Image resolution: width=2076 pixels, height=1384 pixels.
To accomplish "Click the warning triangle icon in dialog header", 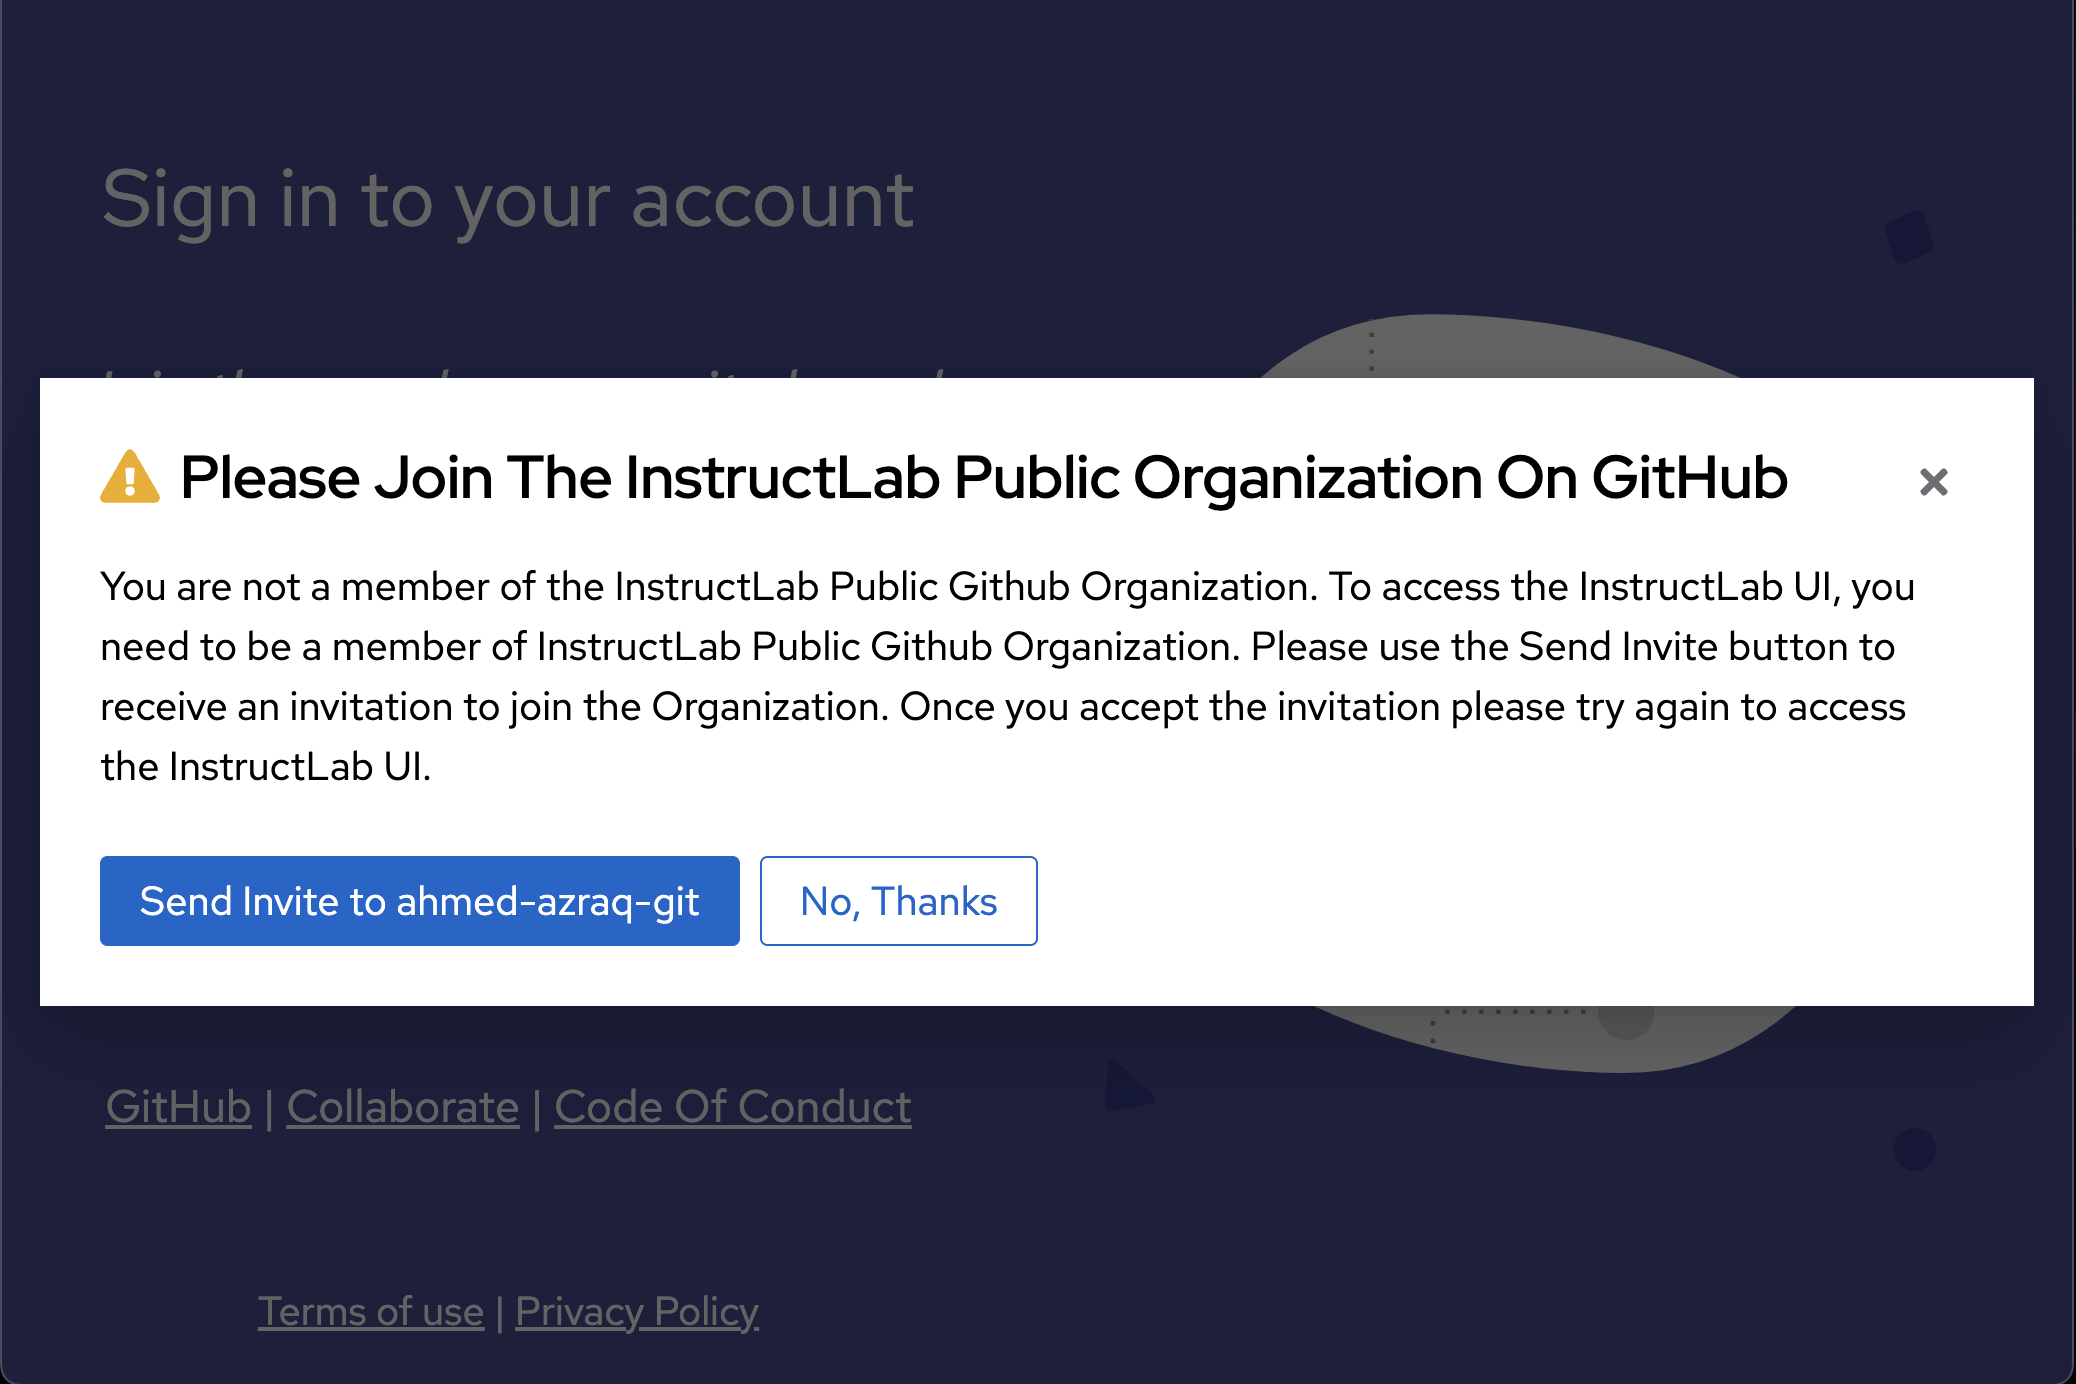I will [x=131, y=481].
